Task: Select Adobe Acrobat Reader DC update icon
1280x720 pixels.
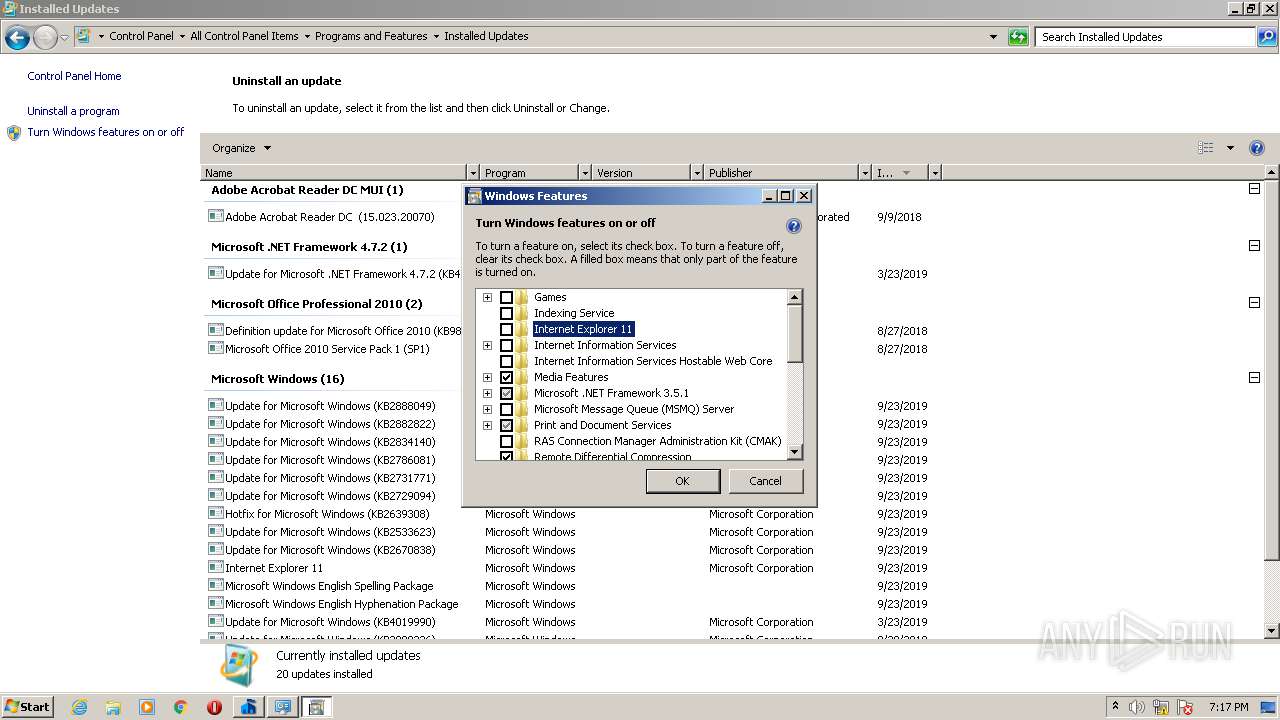Action: pos(215,216)
